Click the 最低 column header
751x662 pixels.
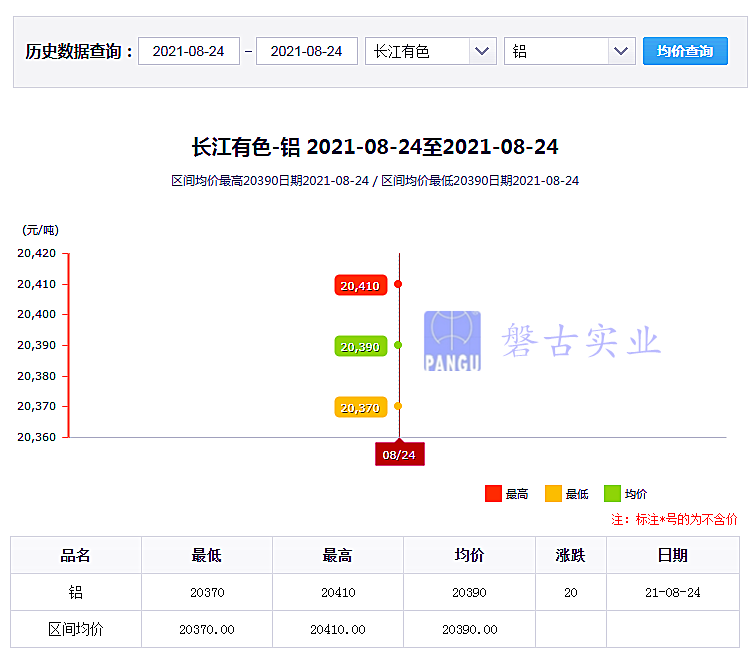[x=207, y=555]
